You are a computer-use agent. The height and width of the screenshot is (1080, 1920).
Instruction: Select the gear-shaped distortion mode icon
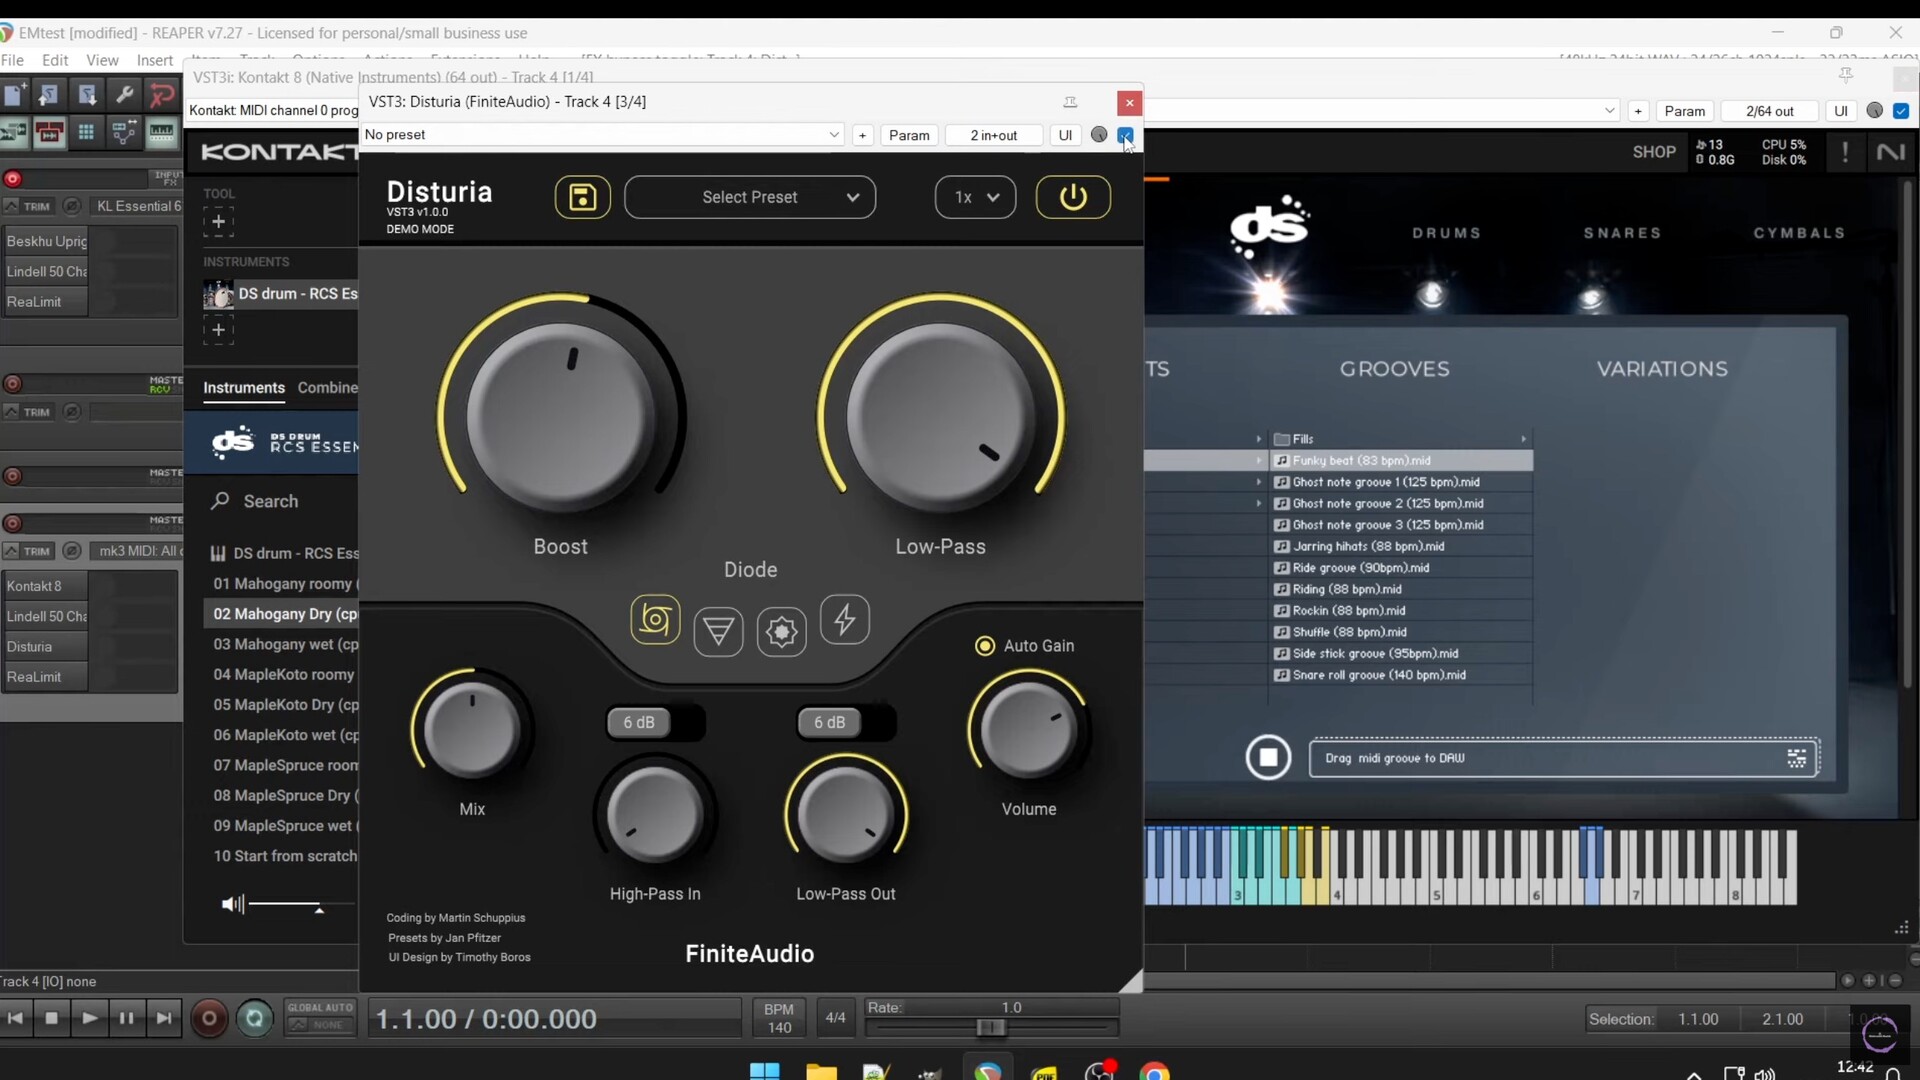click(x=781, y=631)
